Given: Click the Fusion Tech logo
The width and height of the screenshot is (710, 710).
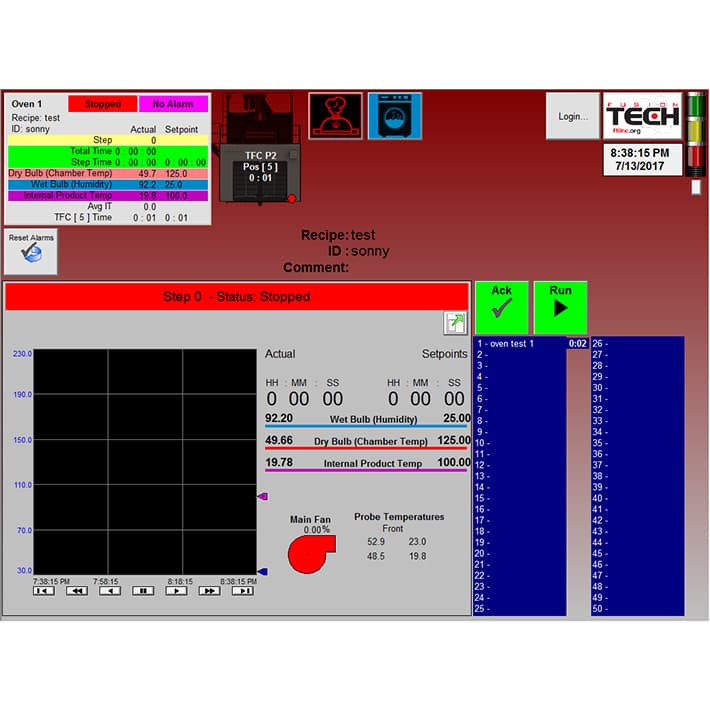Looking at the screenshot, I should click(642, 116).
